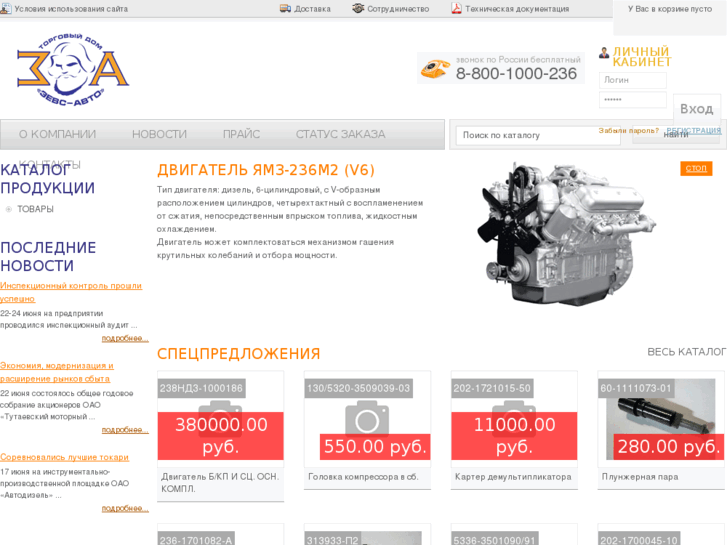
Task: Open Двигатель Б/КП И СЦ. ОСН. КОМПЛ. product
Action: tap(220, 482)
